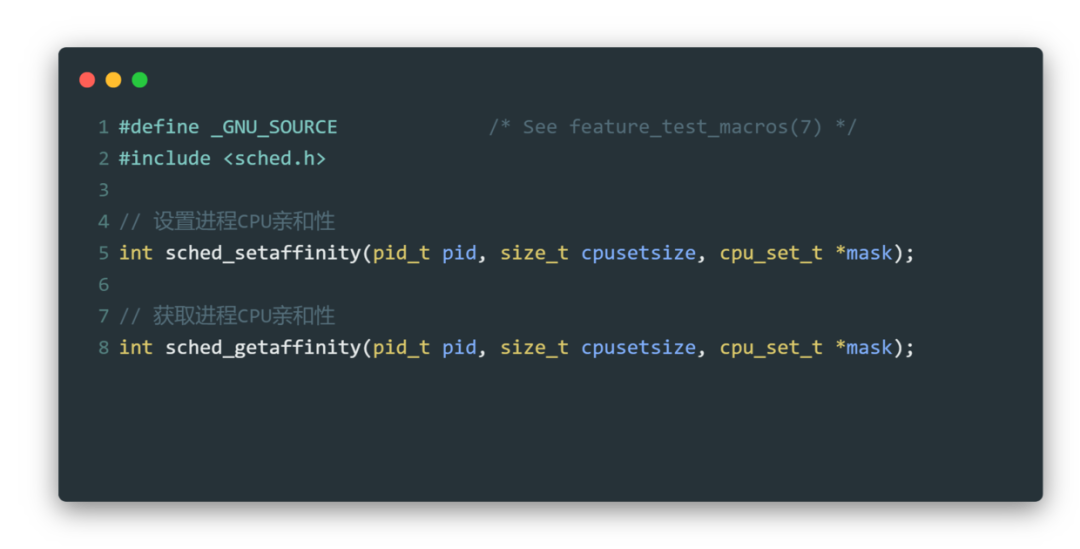Screen dimensions: 1080x549
Task: Click the sched_getaffinity function name
Action: click(x=263, y=347)
